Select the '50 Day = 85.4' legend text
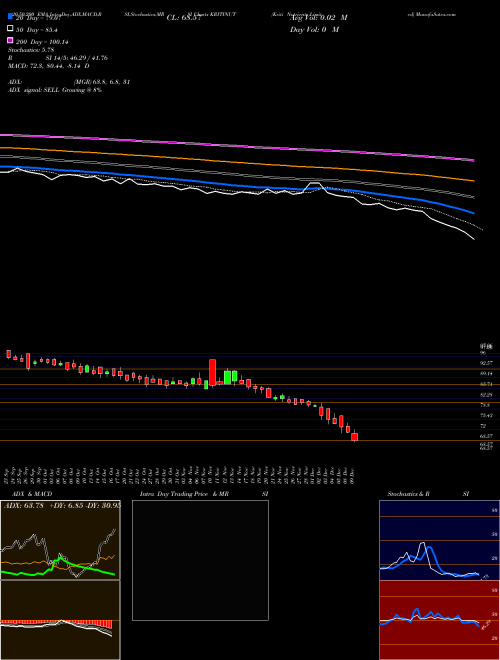Image resolution: width=500 pixels, height=660 pixels. pyautogui.click(x=37, y=30)
